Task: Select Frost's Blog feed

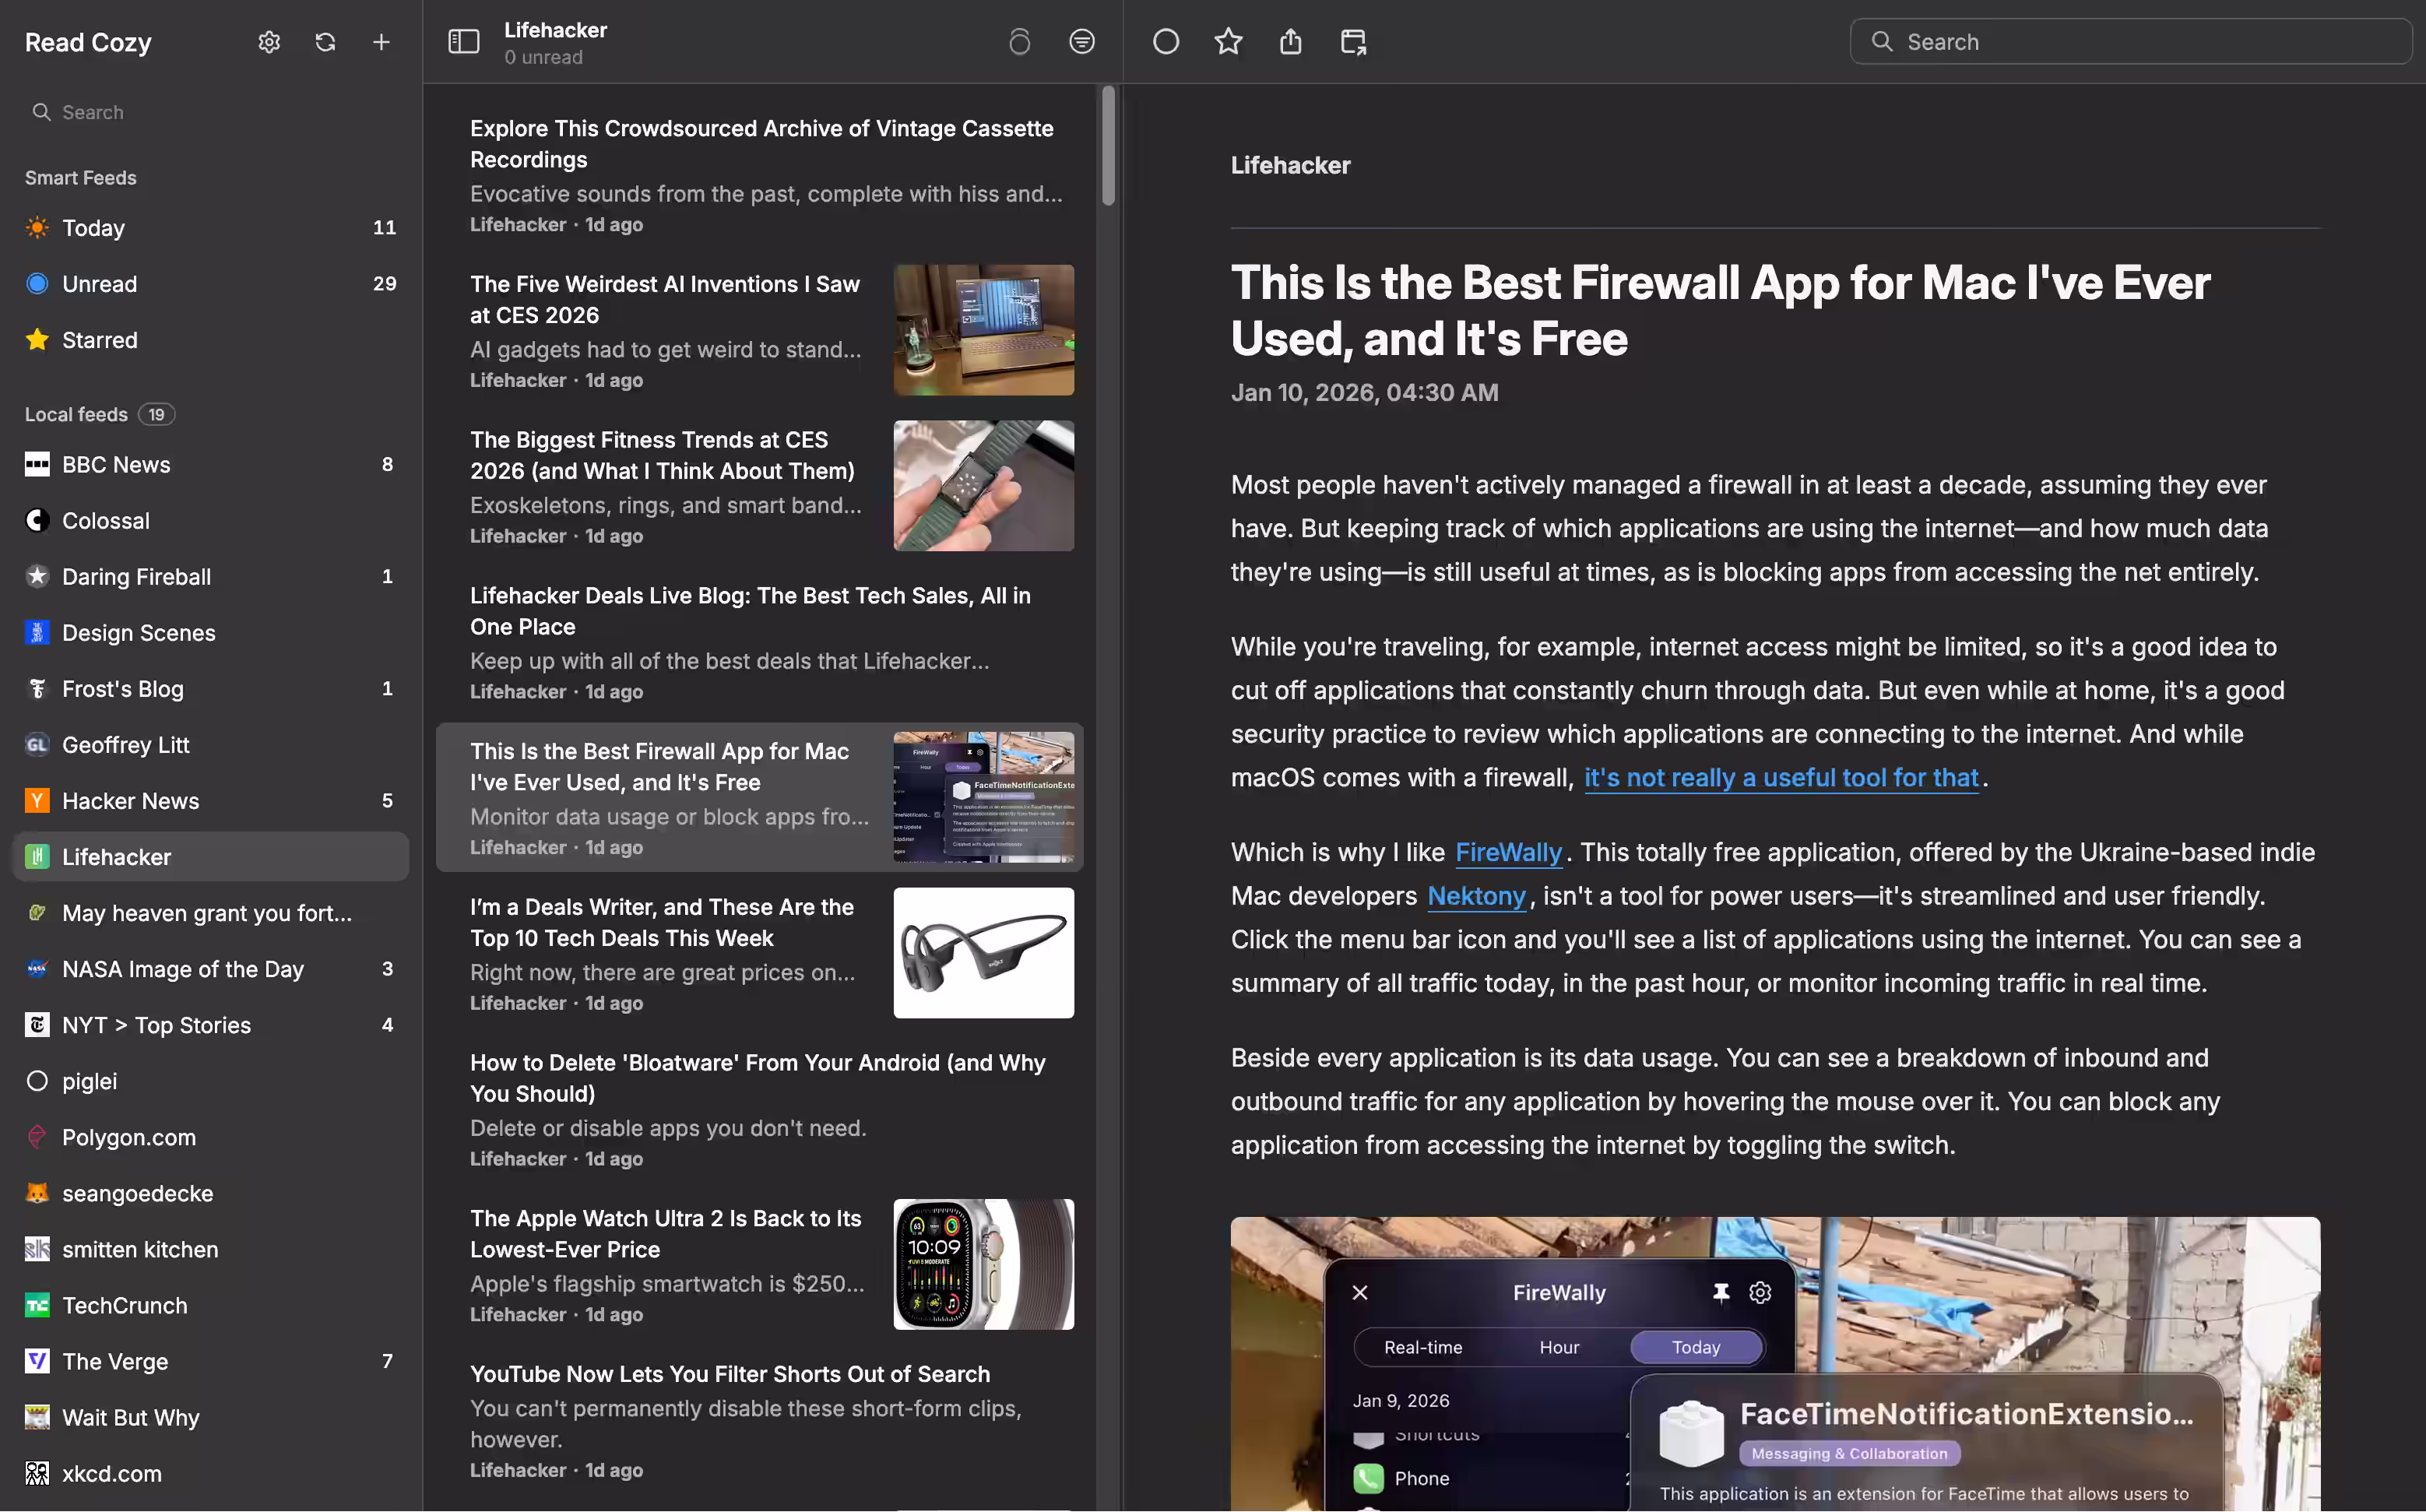Action: coord(210,689)
